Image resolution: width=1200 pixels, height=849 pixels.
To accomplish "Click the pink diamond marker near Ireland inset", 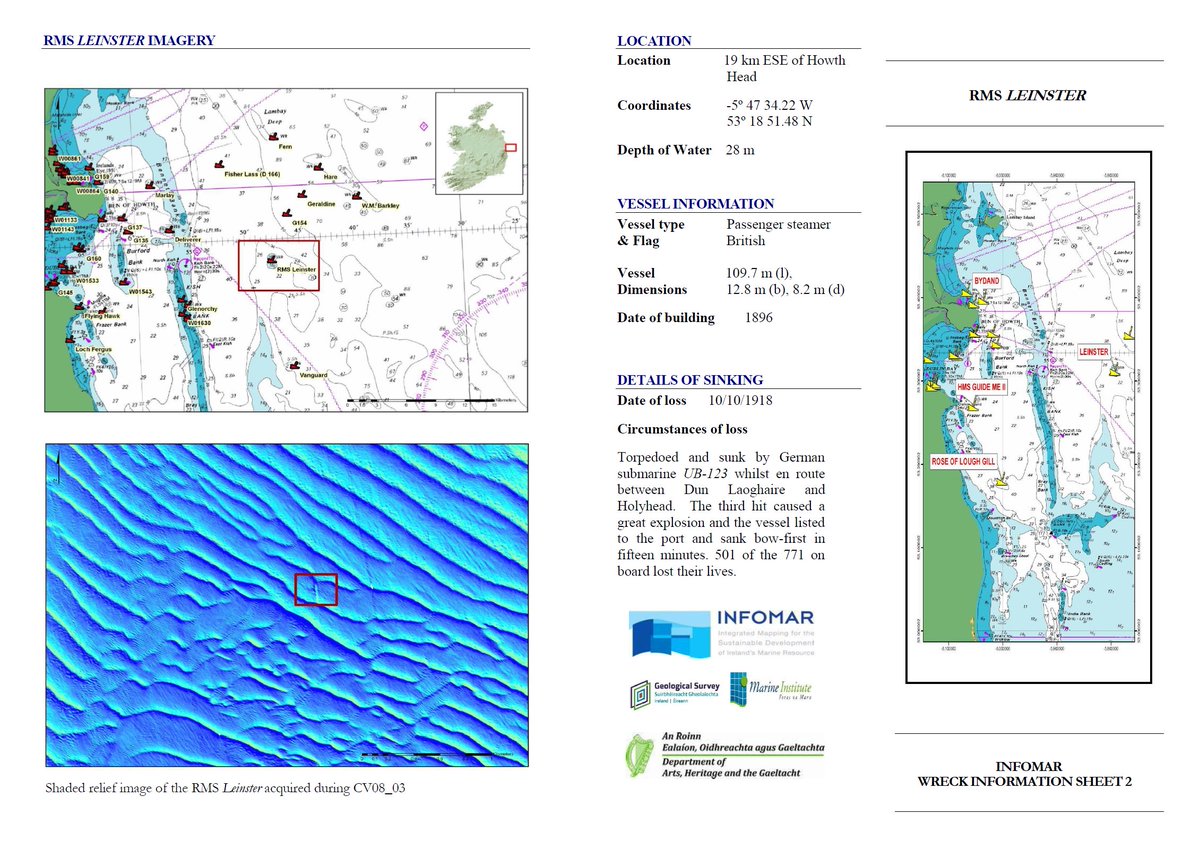I will (423, 126).
